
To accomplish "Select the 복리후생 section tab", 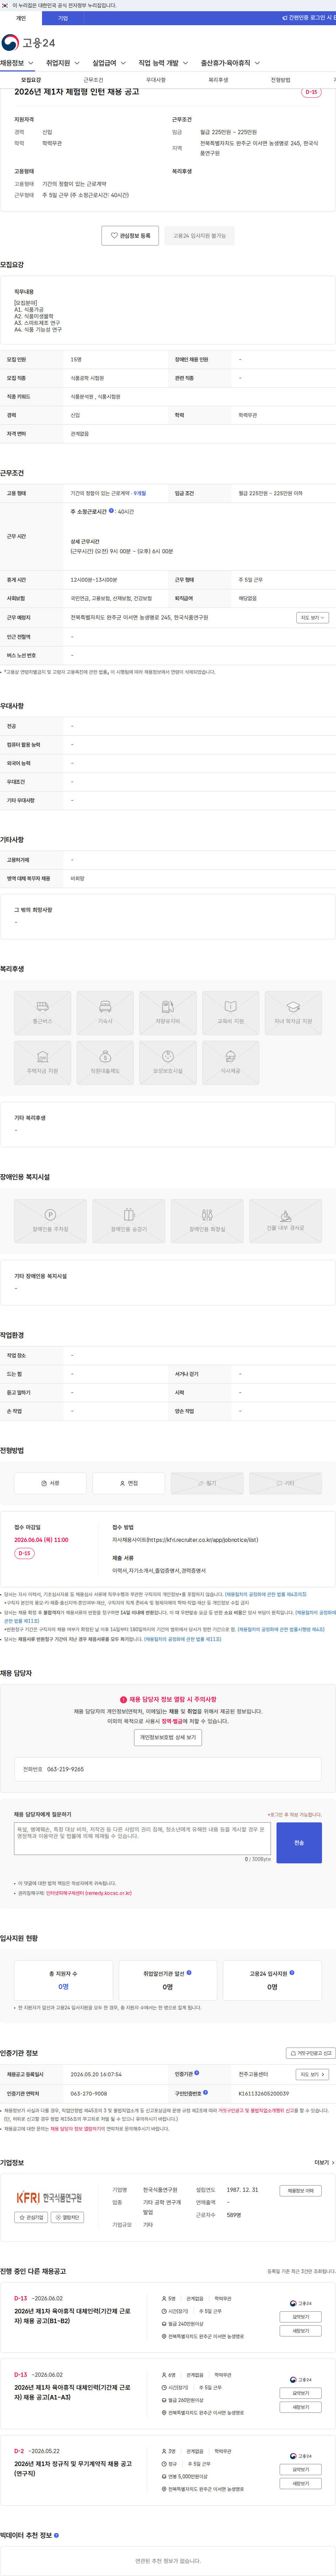I will point(218,80).
